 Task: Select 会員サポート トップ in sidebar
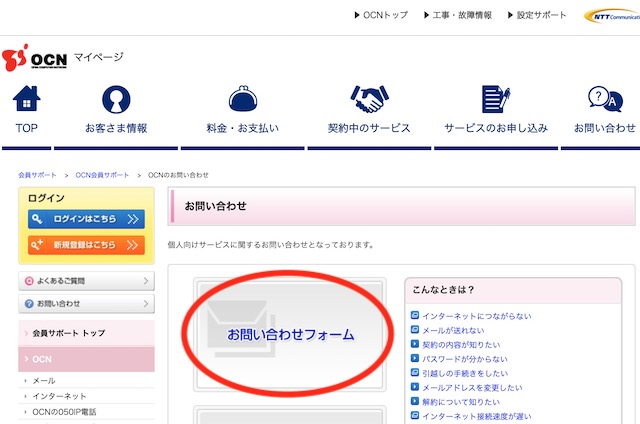coord(86,333)
